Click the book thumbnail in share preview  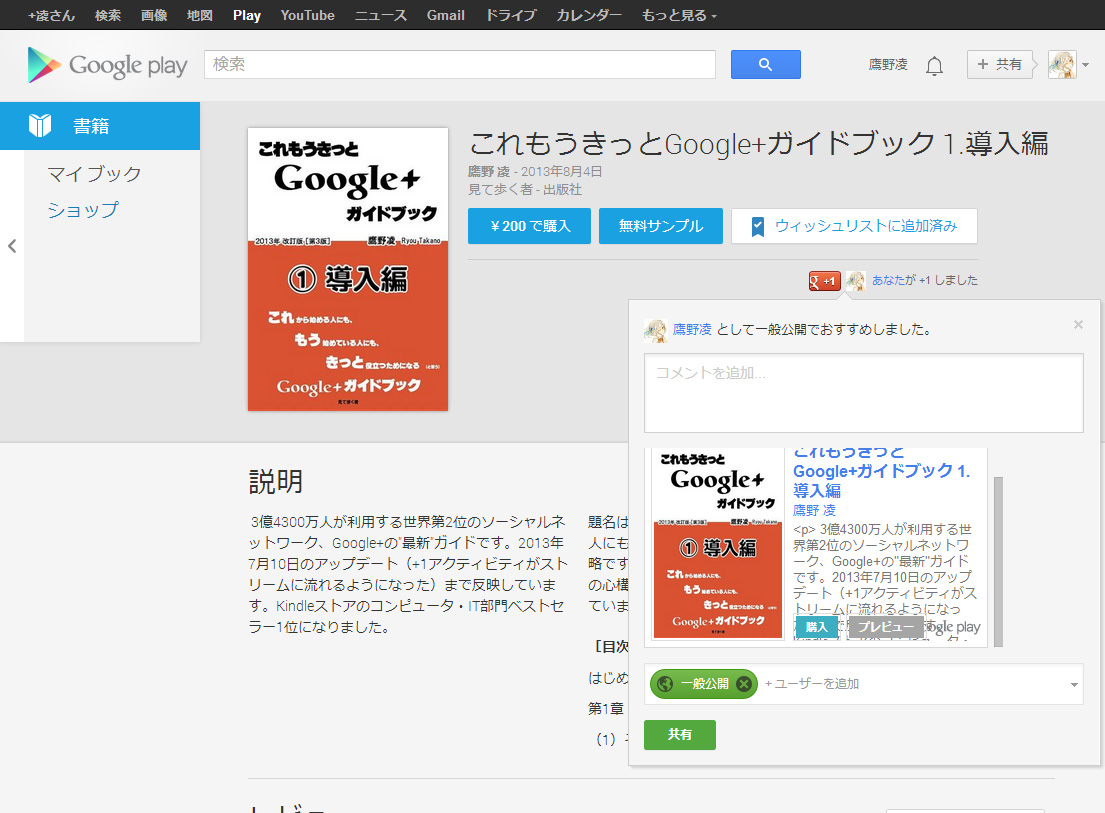point(717,544)
